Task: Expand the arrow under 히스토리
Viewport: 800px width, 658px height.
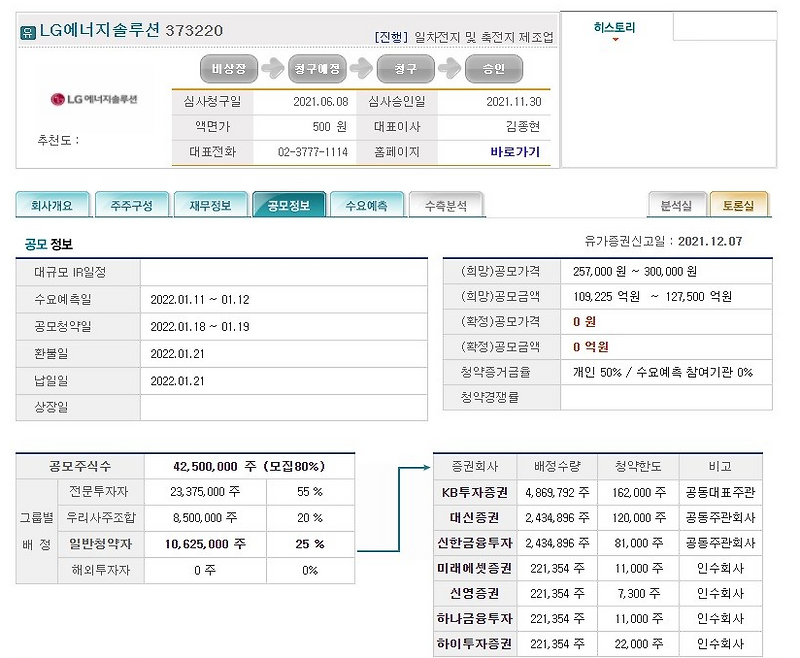Action: tap(615, 40)
